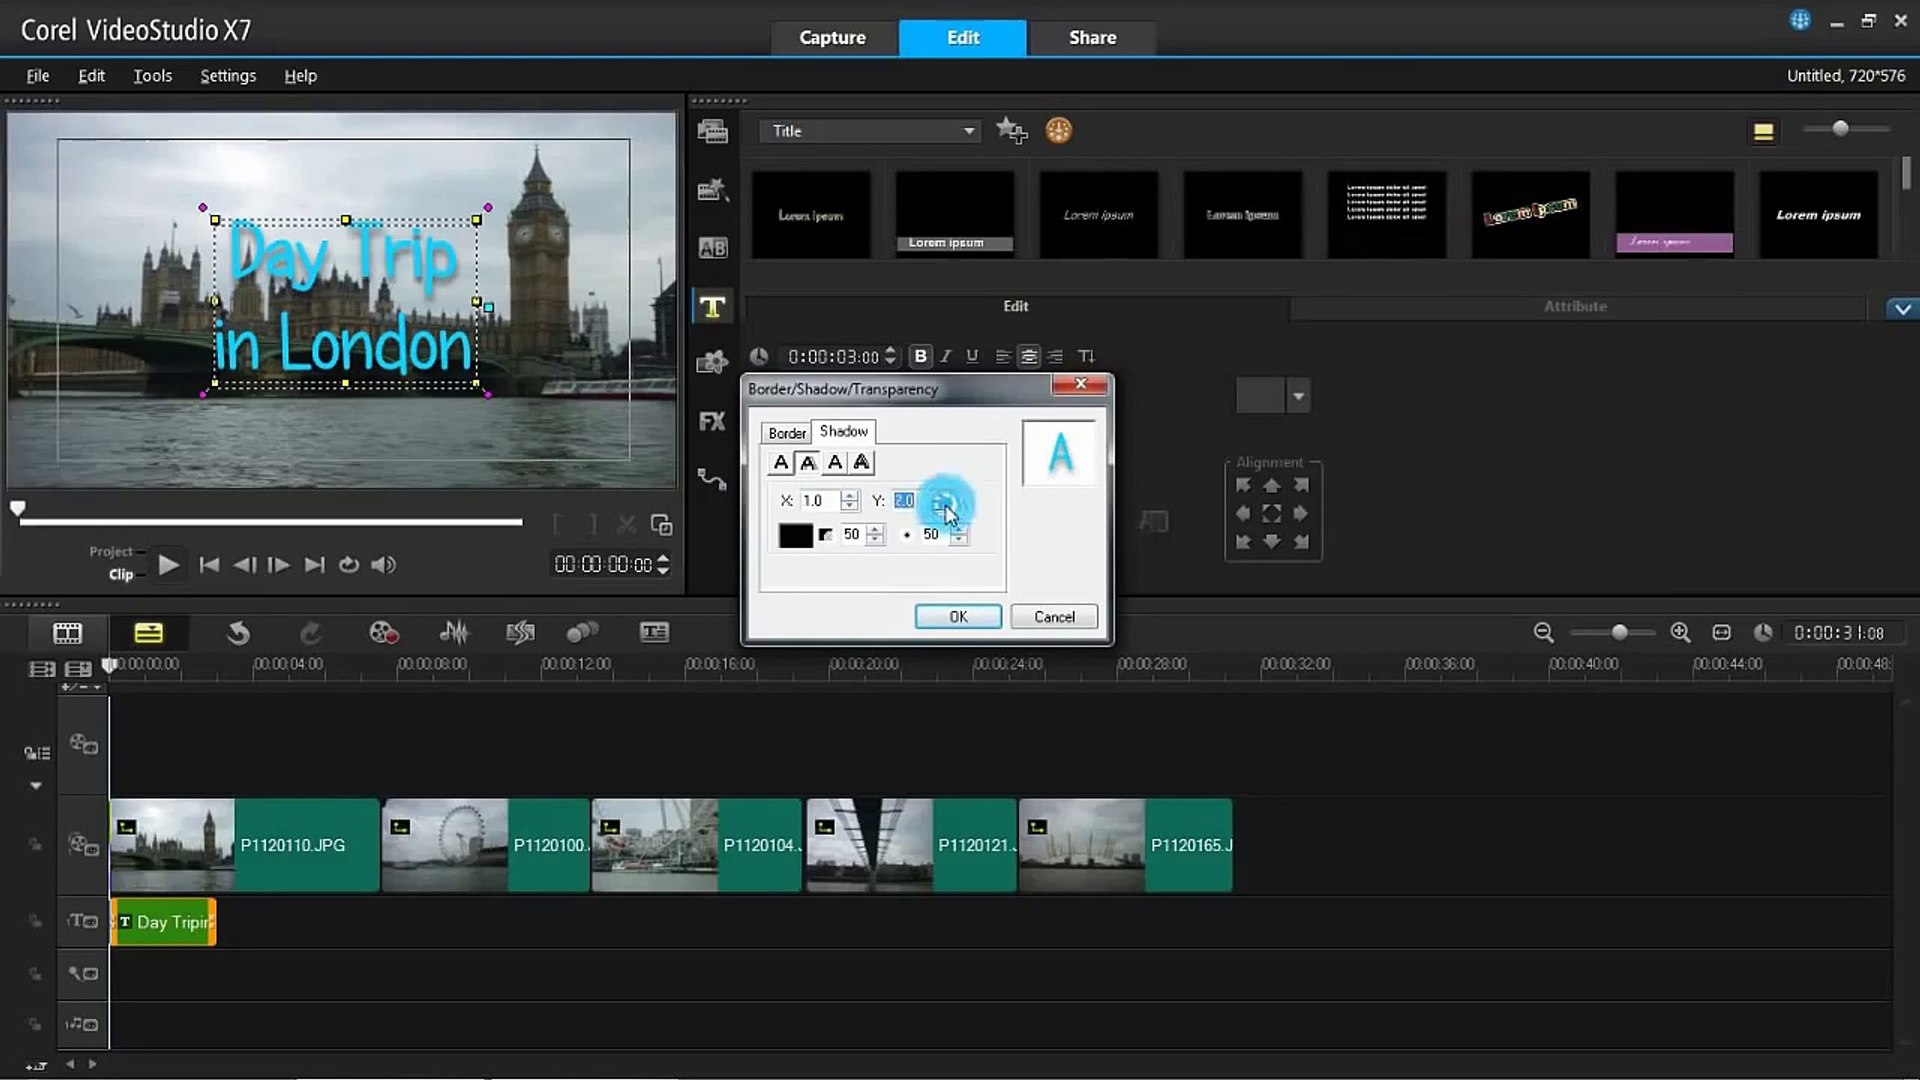Image resolution: width=1920 pixels, height=1080 pixels.
Task: Click the timeline zoom slider handle
Action: [1619, 632]
